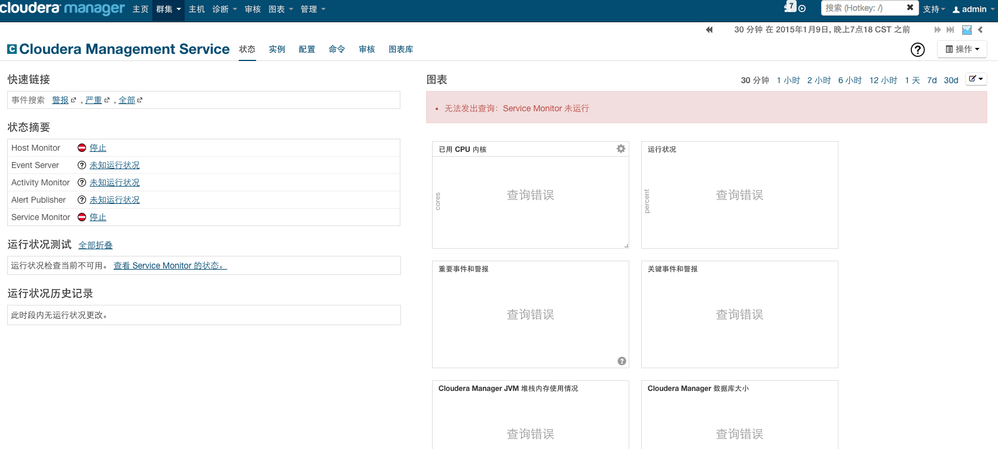998x449 pixels.
Task: Open the Host Monitor 停止 status link
Action: (98, 148)
